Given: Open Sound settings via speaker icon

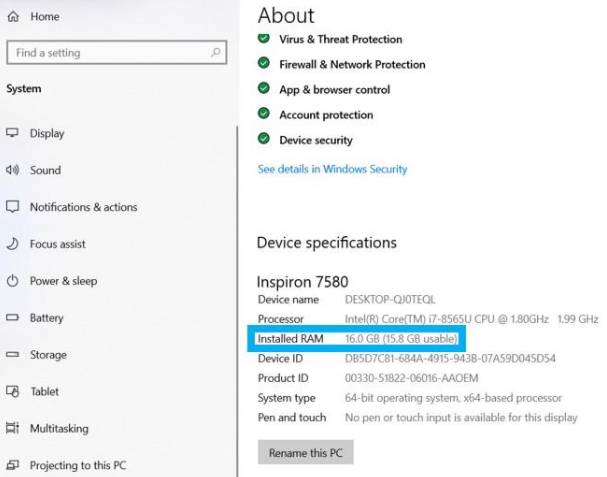Looking at the screenshot, I should (x=13, y=170).
